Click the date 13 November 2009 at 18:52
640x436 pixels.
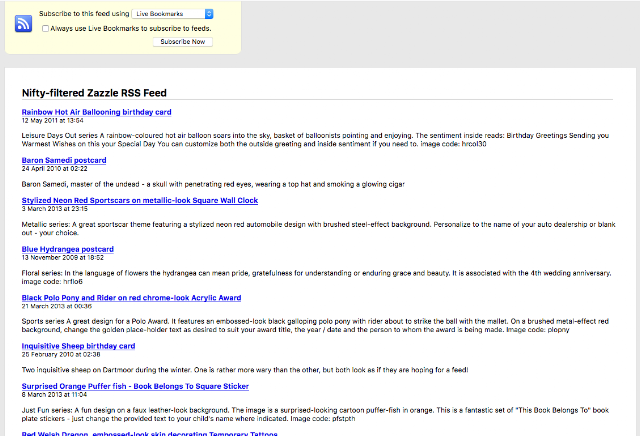(62, 258)
